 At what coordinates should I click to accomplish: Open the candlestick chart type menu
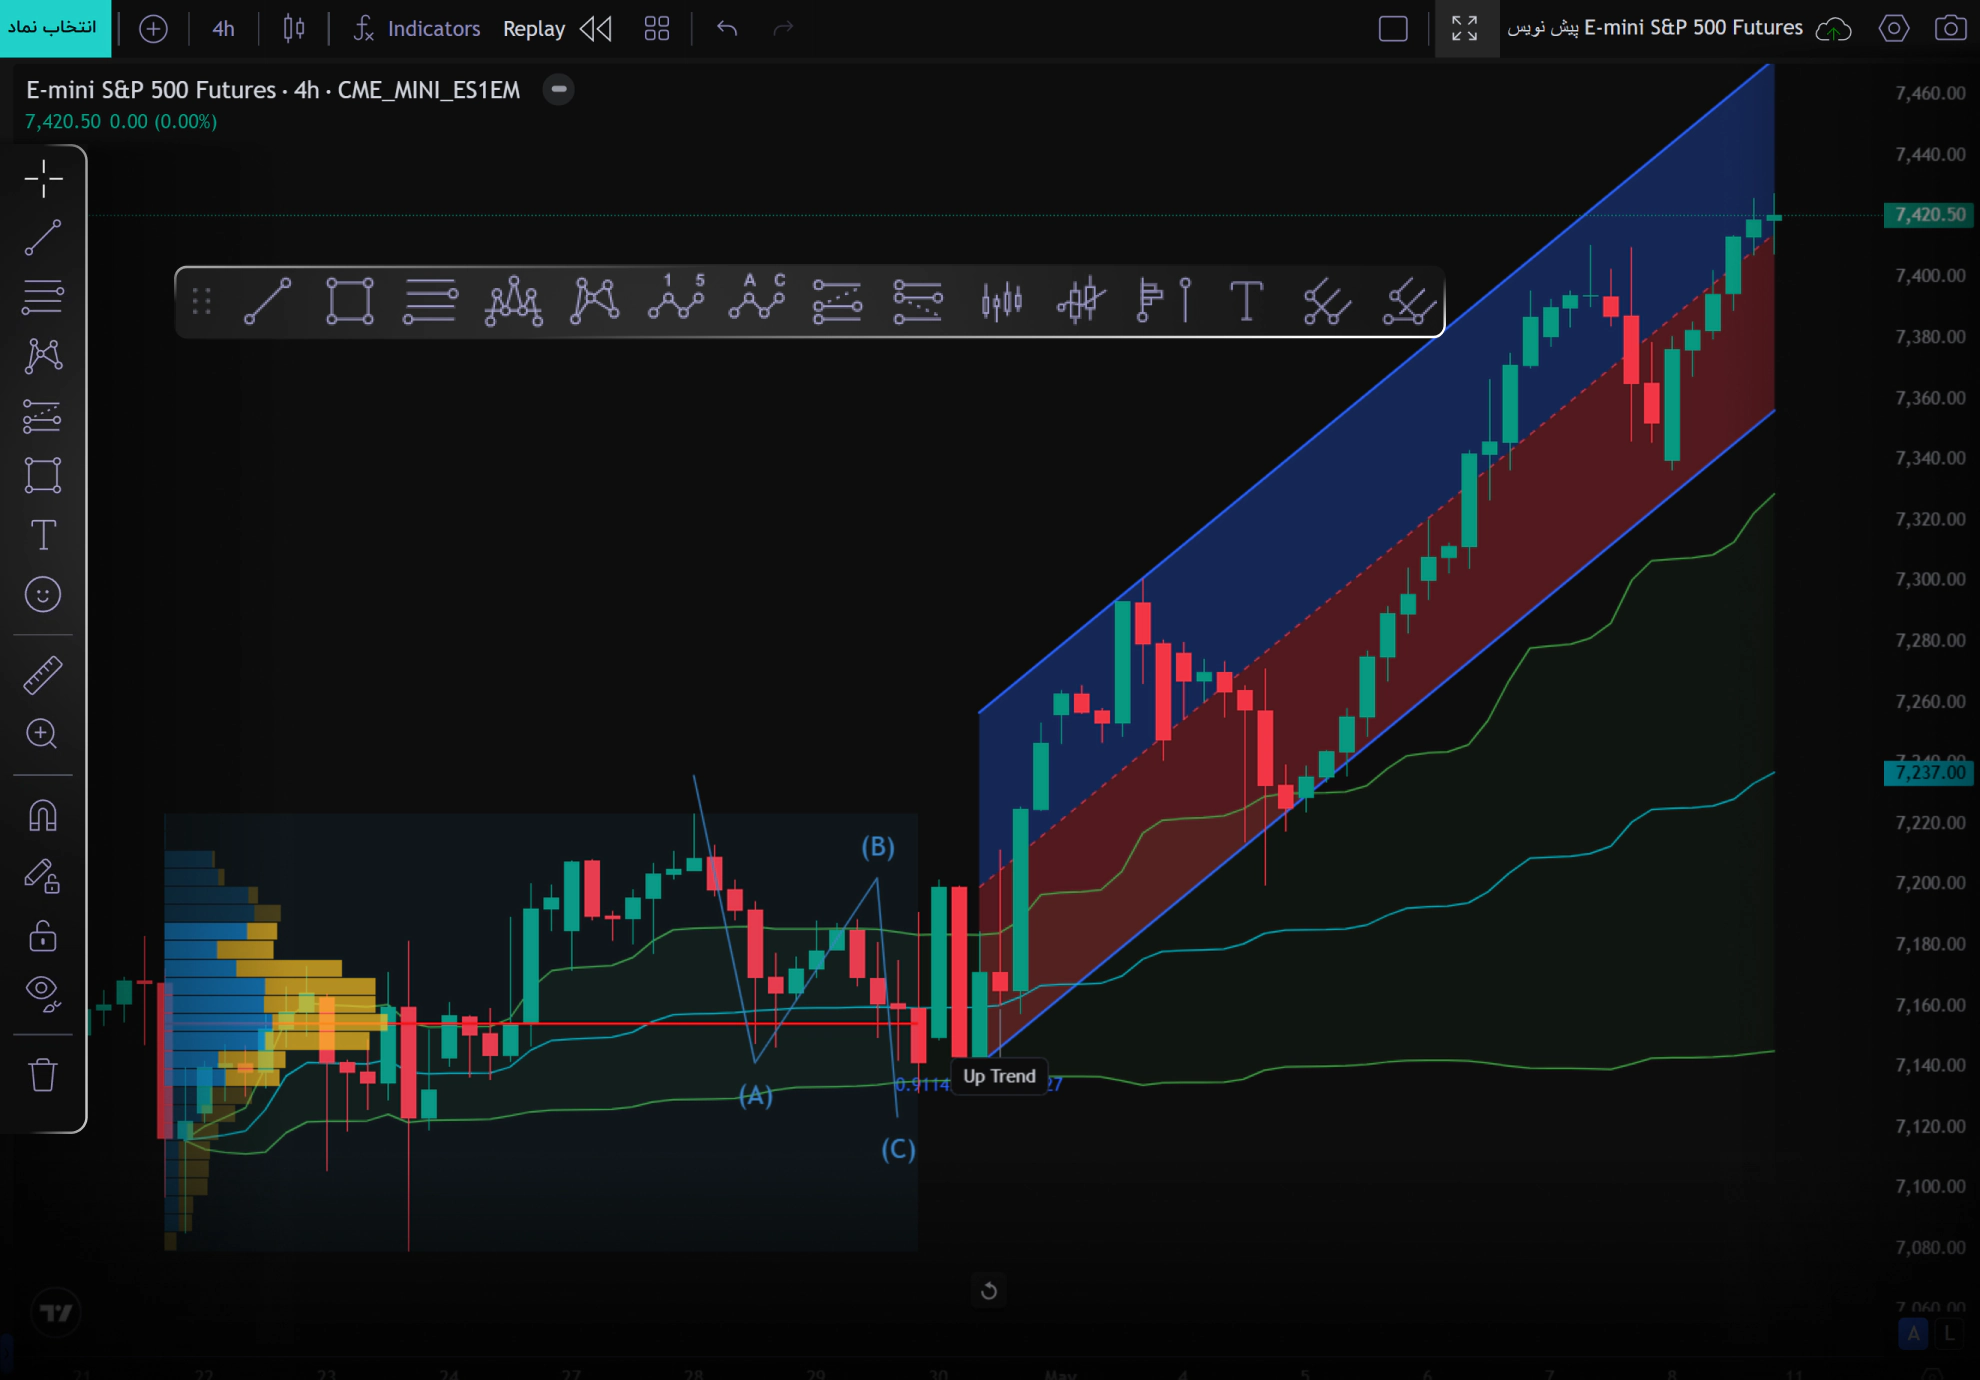pyautogui.click(x=293, y=29)
